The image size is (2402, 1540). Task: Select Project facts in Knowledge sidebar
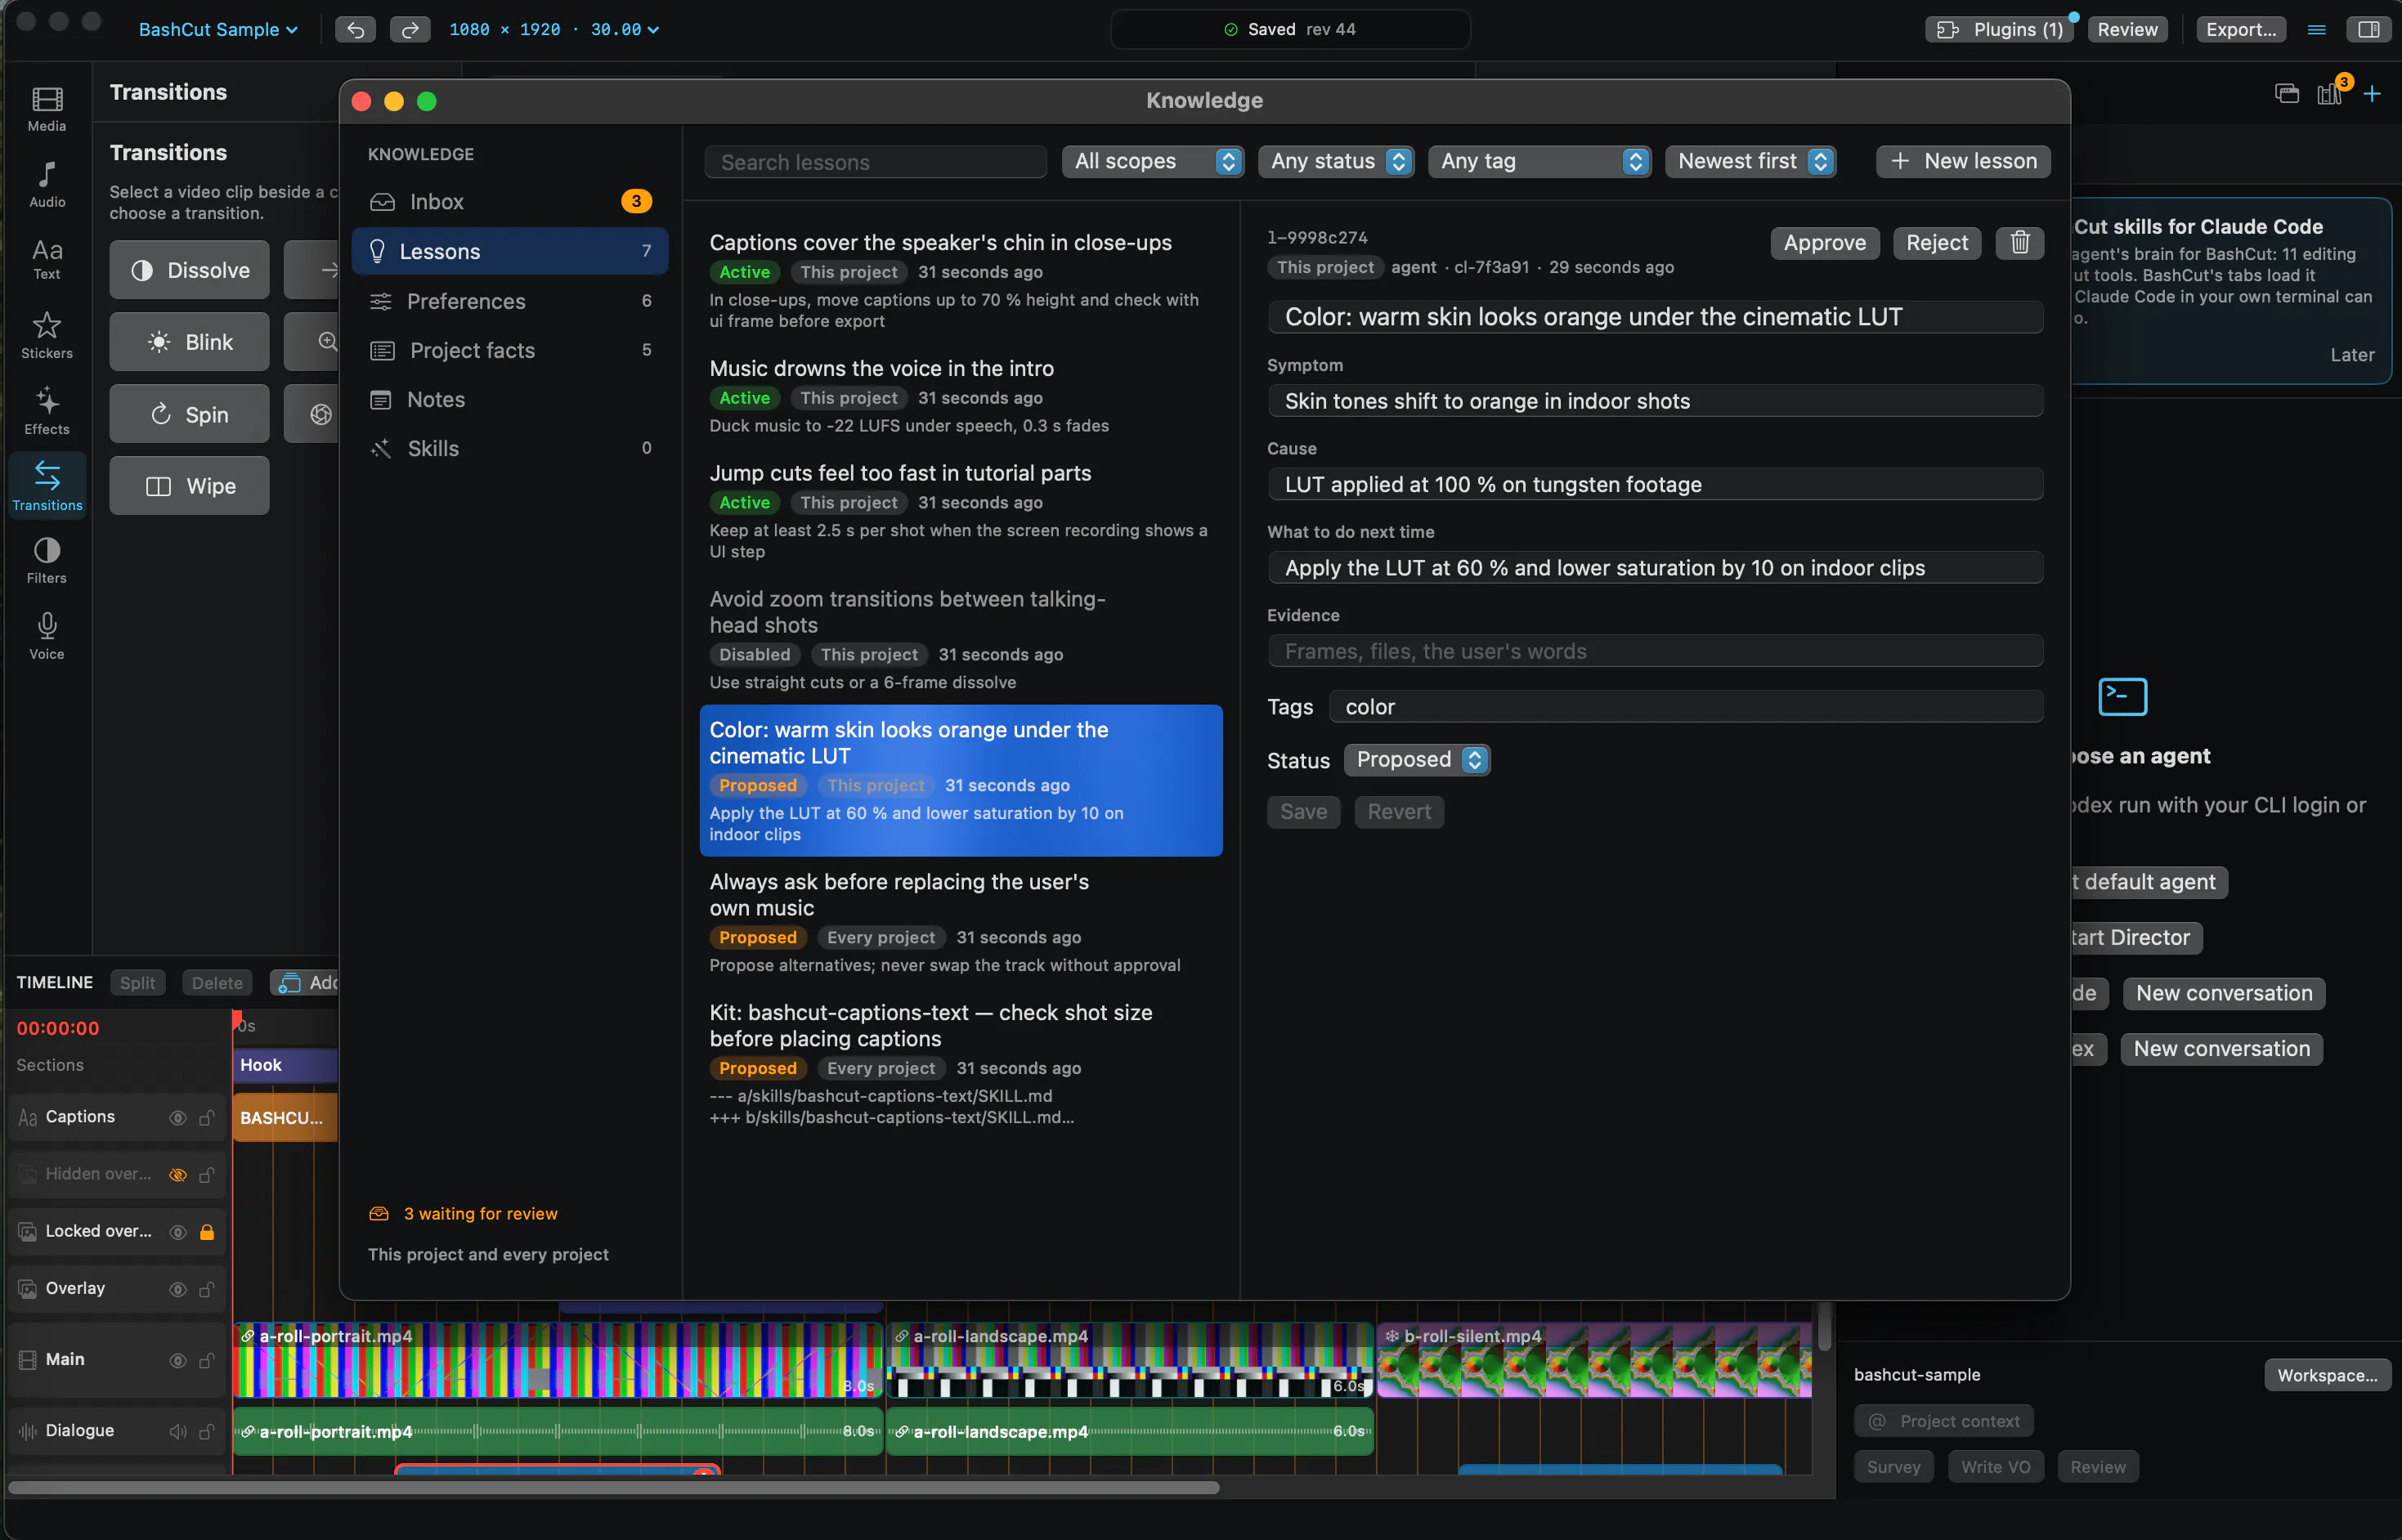(x=510, y=350)
